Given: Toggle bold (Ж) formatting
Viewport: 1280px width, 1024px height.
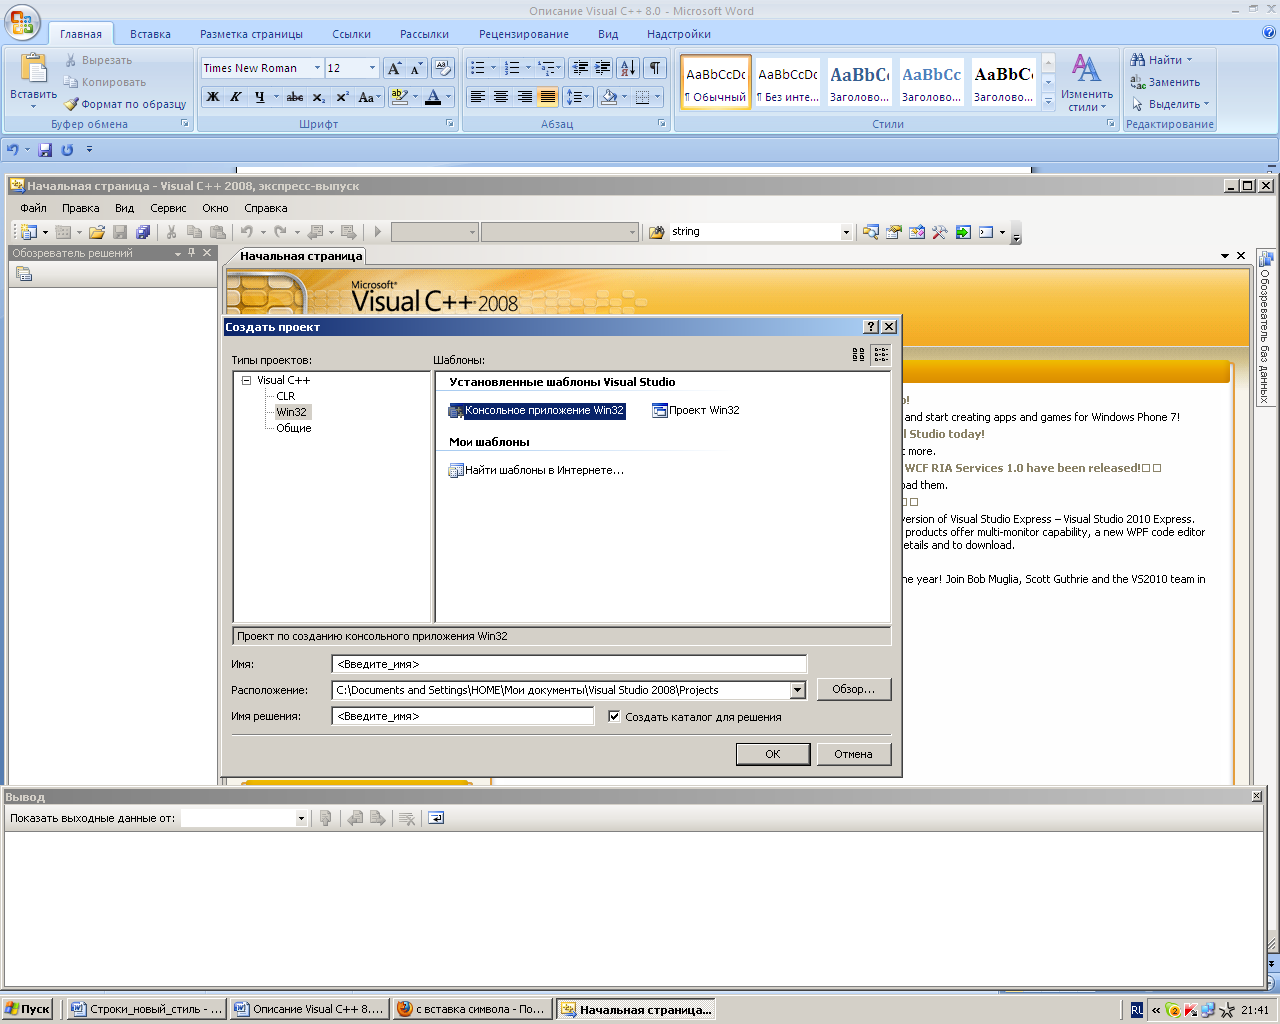Looking at the screenshot, I should 213,97.
